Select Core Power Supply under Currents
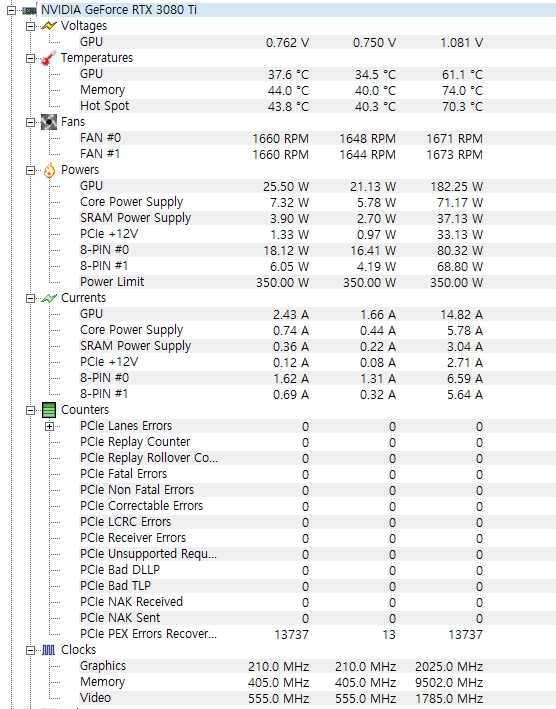Image resolution: width=556 pixels, height=709 pixels. pos(317,330)
